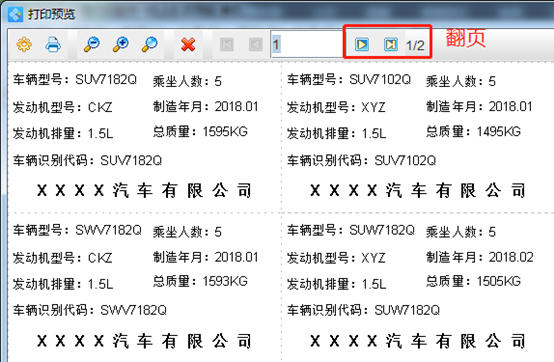554x362 pixels.
Task: Jump to last page button
Action: [391, 44]
